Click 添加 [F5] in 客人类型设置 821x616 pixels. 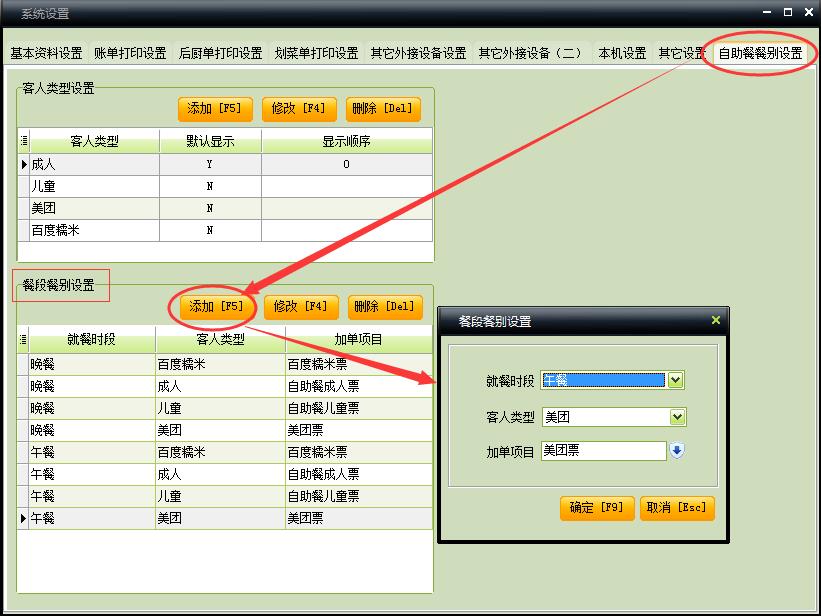click(215, 109)
